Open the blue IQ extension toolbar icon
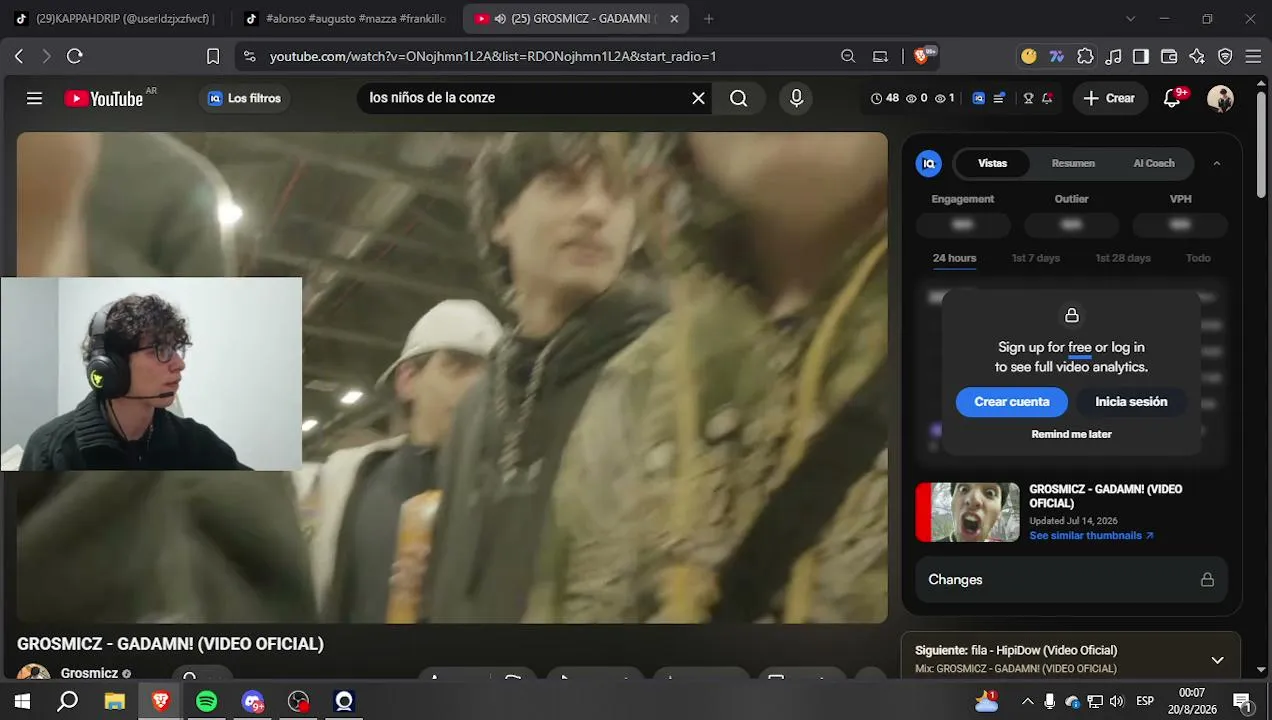 click(978, 98)
